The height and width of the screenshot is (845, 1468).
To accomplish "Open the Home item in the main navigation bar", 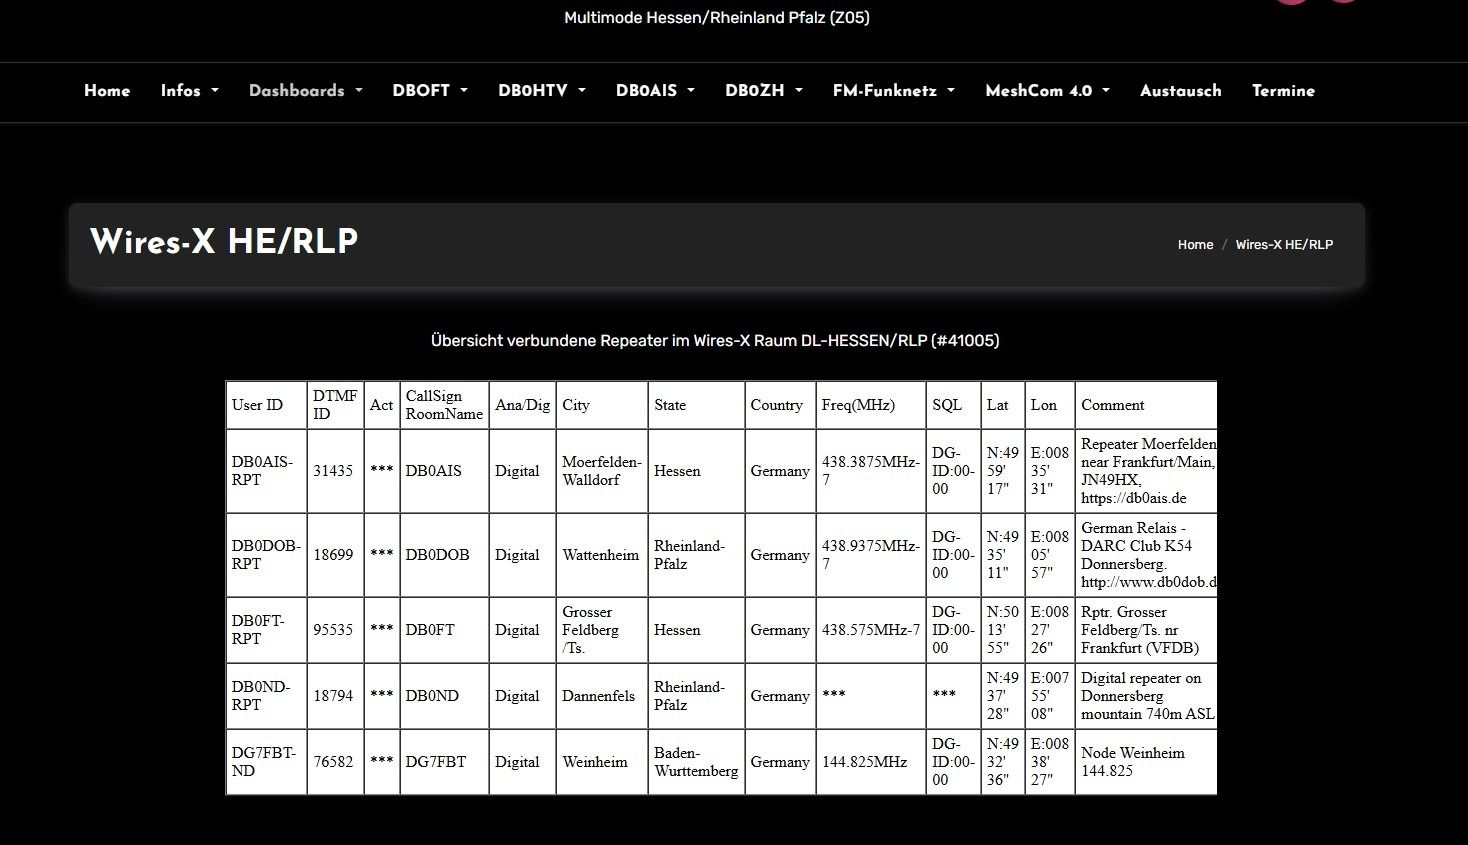I will pyautogui.click(x=107, y=91).
